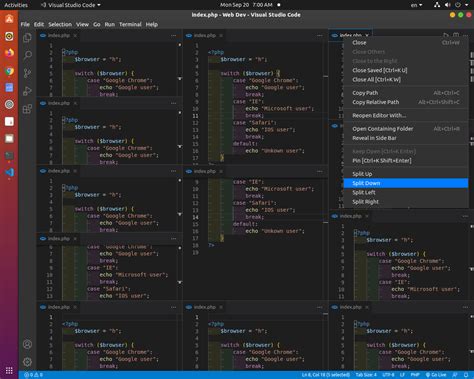Select the highlighted Split Down entry
Viewport: 474px width, 379px height.
[x=406, y=183]
